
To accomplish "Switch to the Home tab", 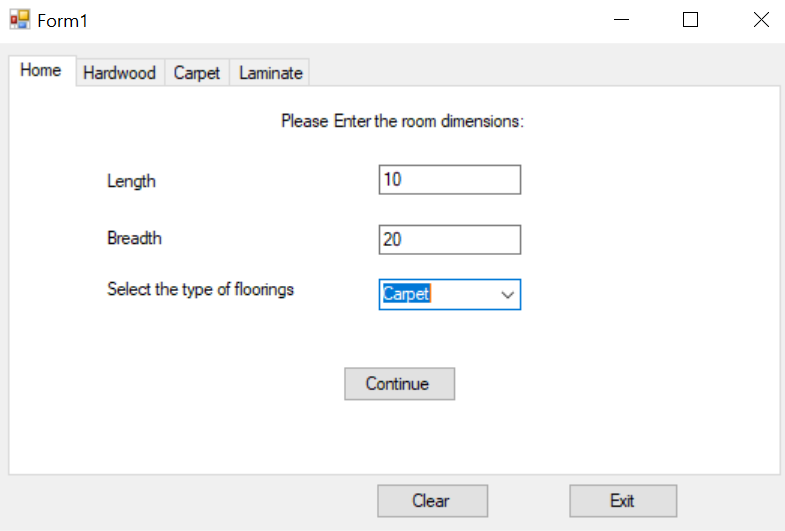I will coord(41,71).
